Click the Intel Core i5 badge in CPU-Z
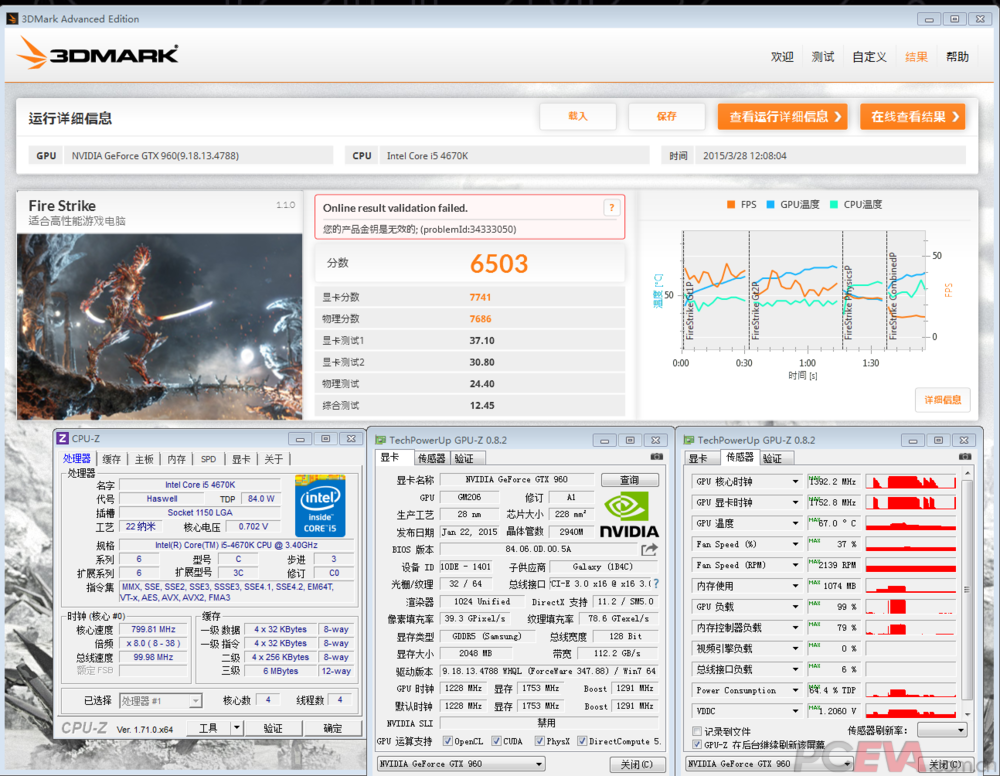This screenshot has height=776, width=1000. 320,505
